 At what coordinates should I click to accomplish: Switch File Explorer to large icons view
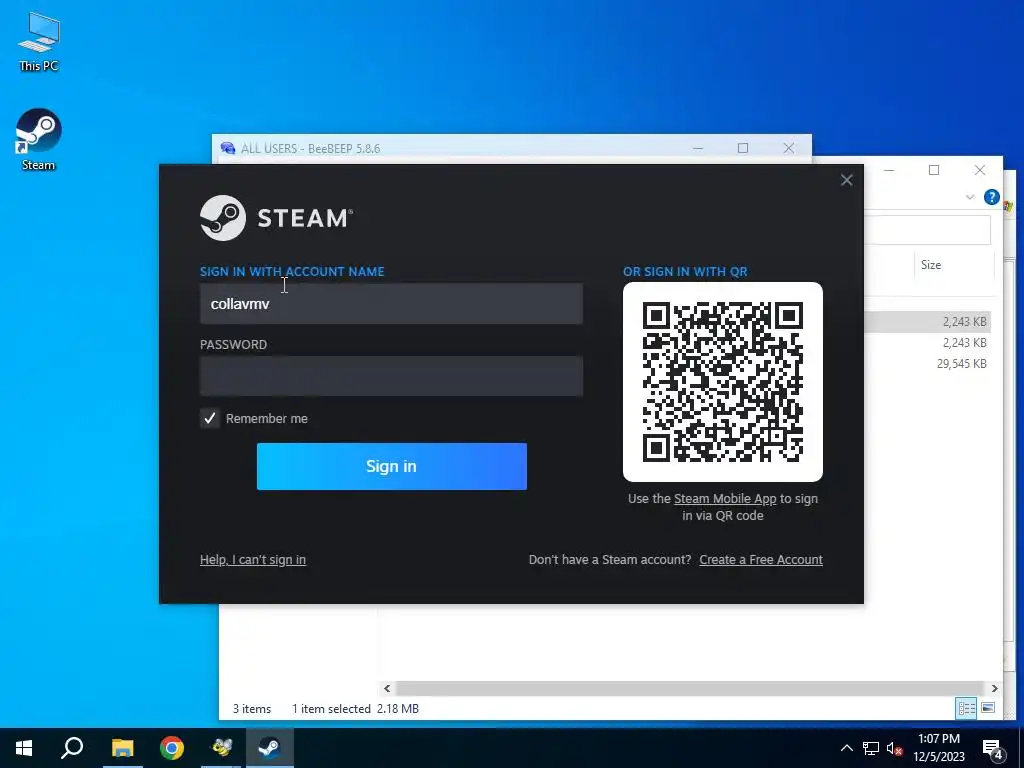pos(988,708)
